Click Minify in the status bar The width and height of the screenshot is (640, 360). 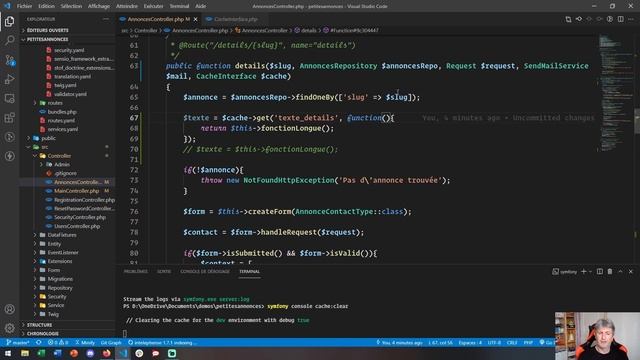point(85,342)
